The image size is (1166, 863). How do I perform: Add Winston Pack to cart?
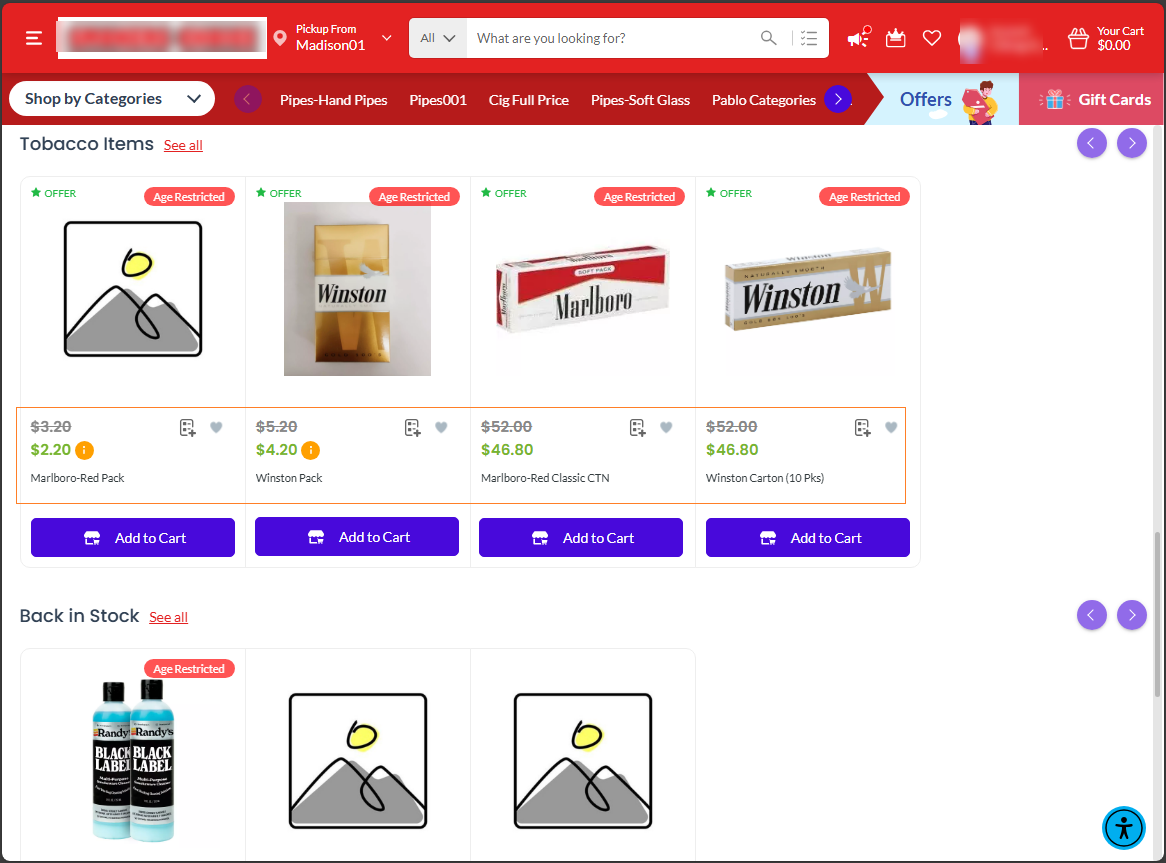(357, 537)
